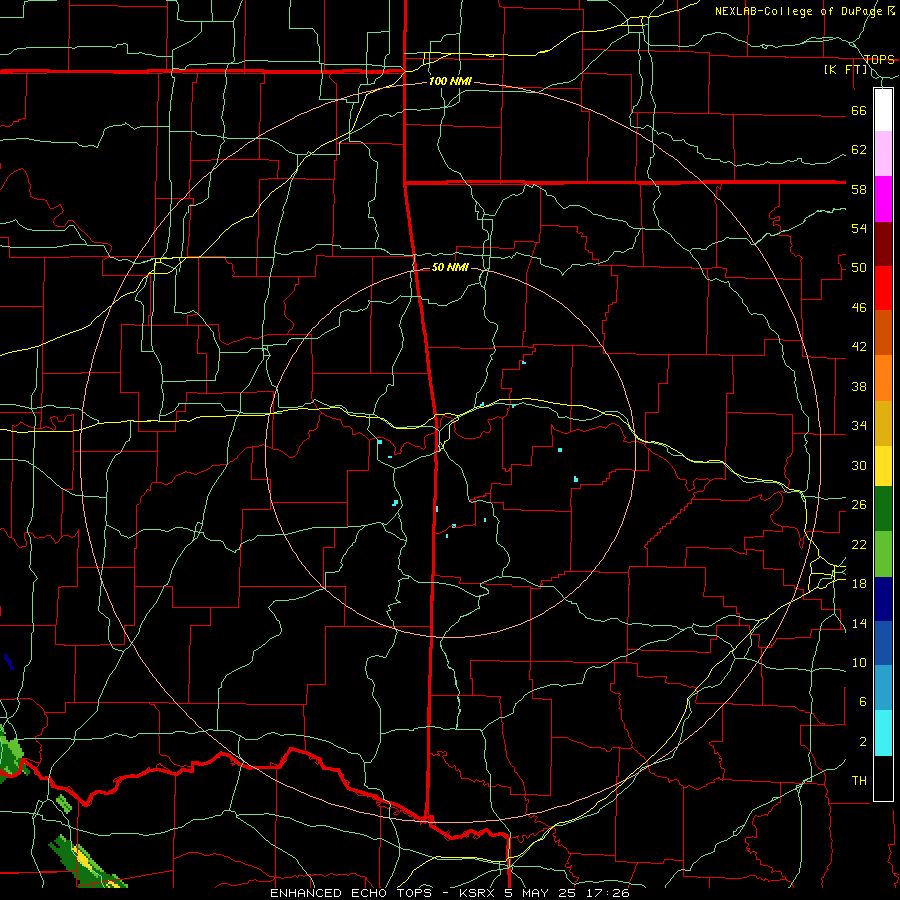
Task: Click the "42" legend value
Action: (x=859, y=347)
